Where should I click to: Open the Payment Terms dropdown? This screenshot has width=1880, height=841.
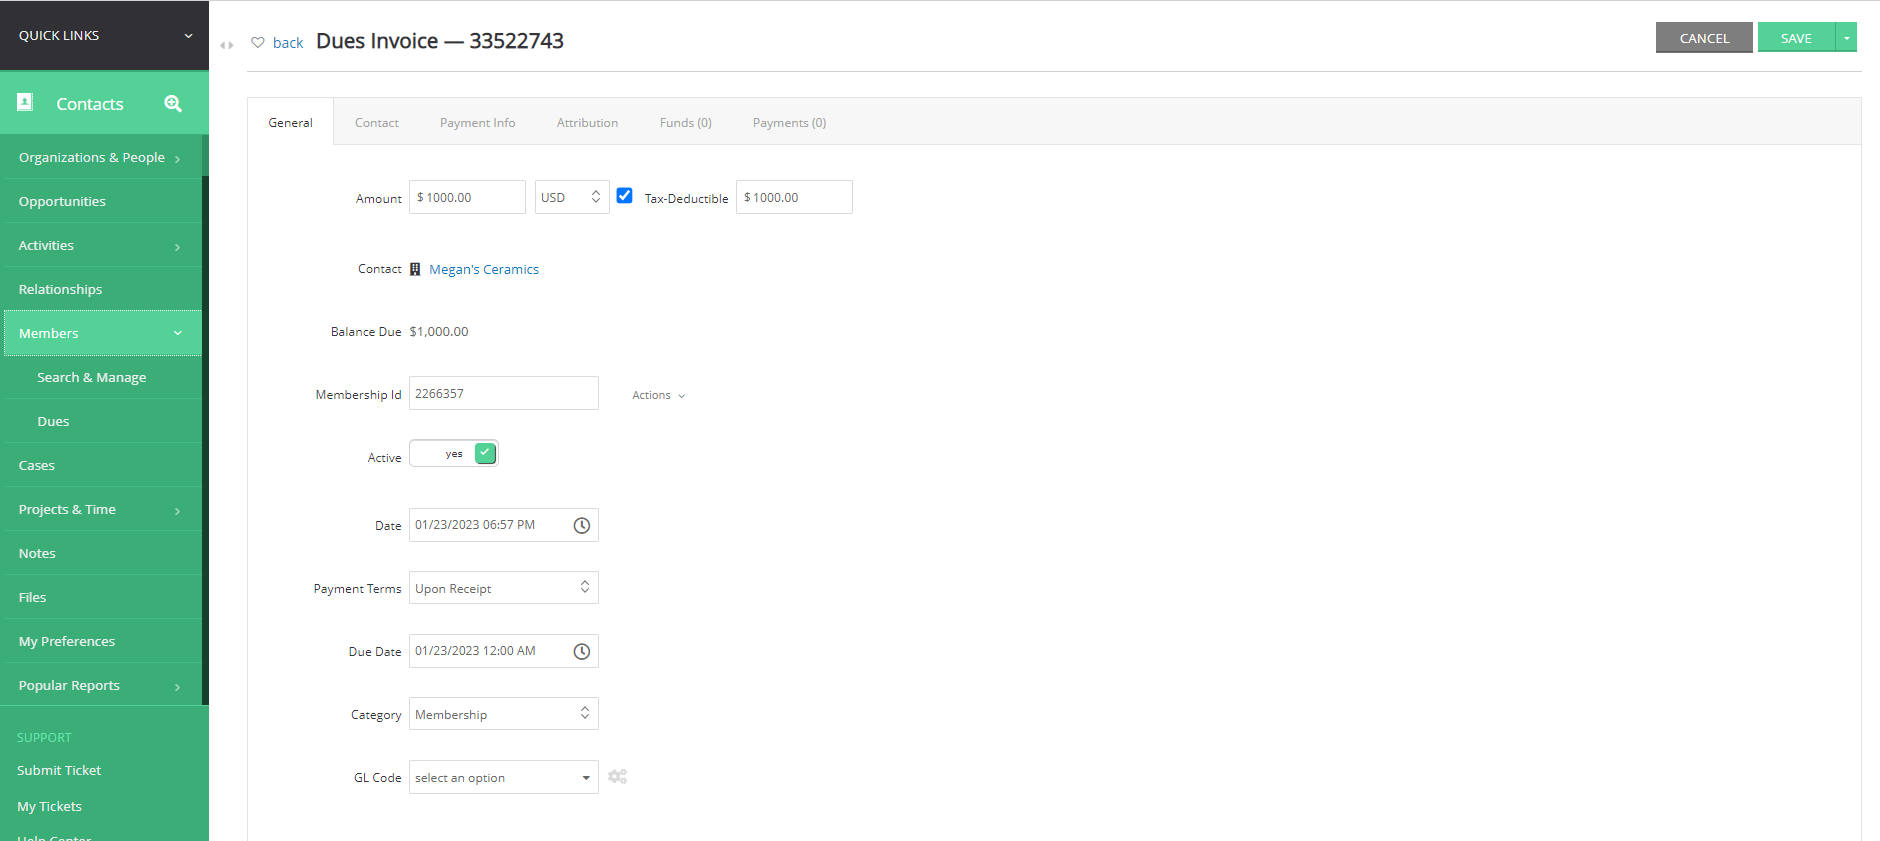[x=504, y=588]
